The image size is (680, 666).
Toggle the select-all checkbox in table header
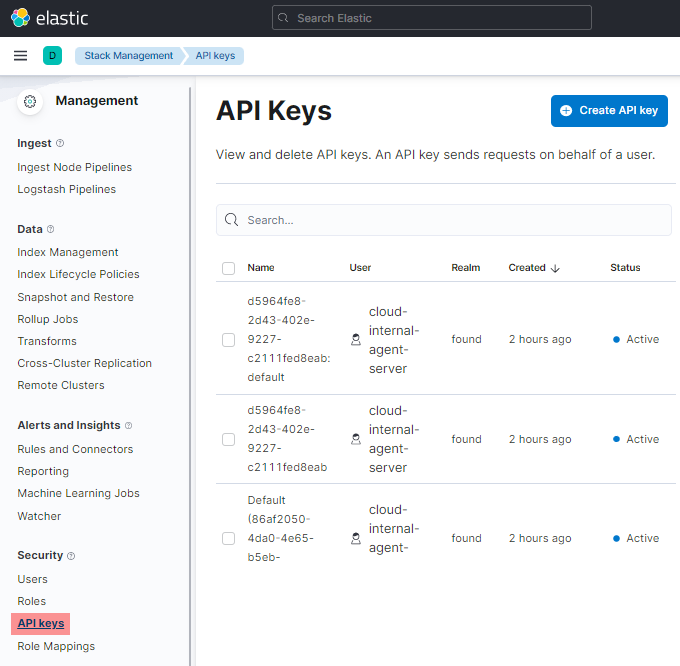[228, 268]
